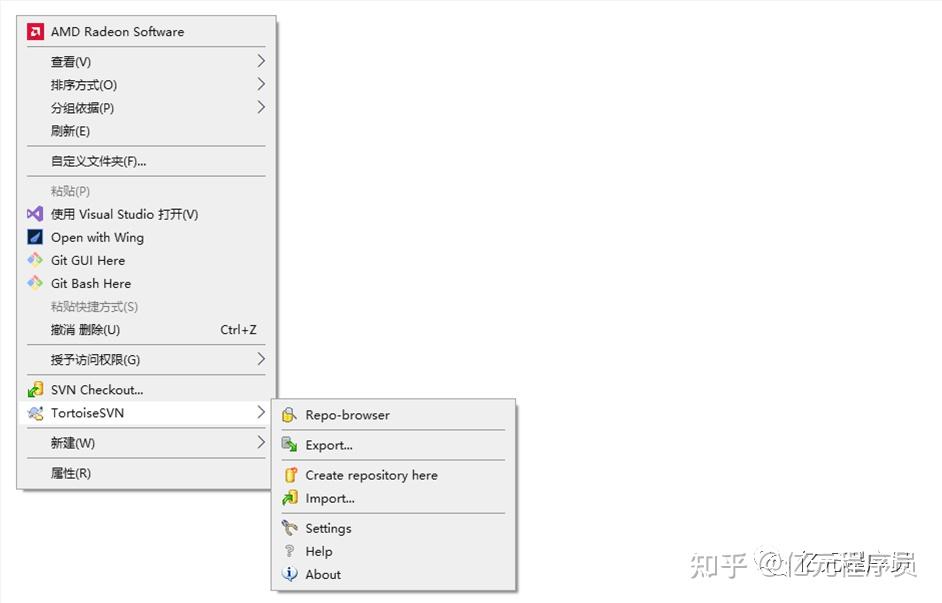Click the 授予访问权限(G) label
The width and height of the screenshot is (942, 603).
(96, 360)
